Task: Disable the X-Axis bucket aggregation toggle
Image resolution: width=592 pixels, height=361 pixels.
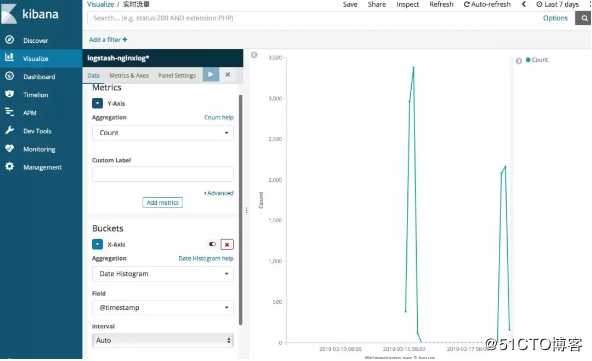Action: [212, 244]
